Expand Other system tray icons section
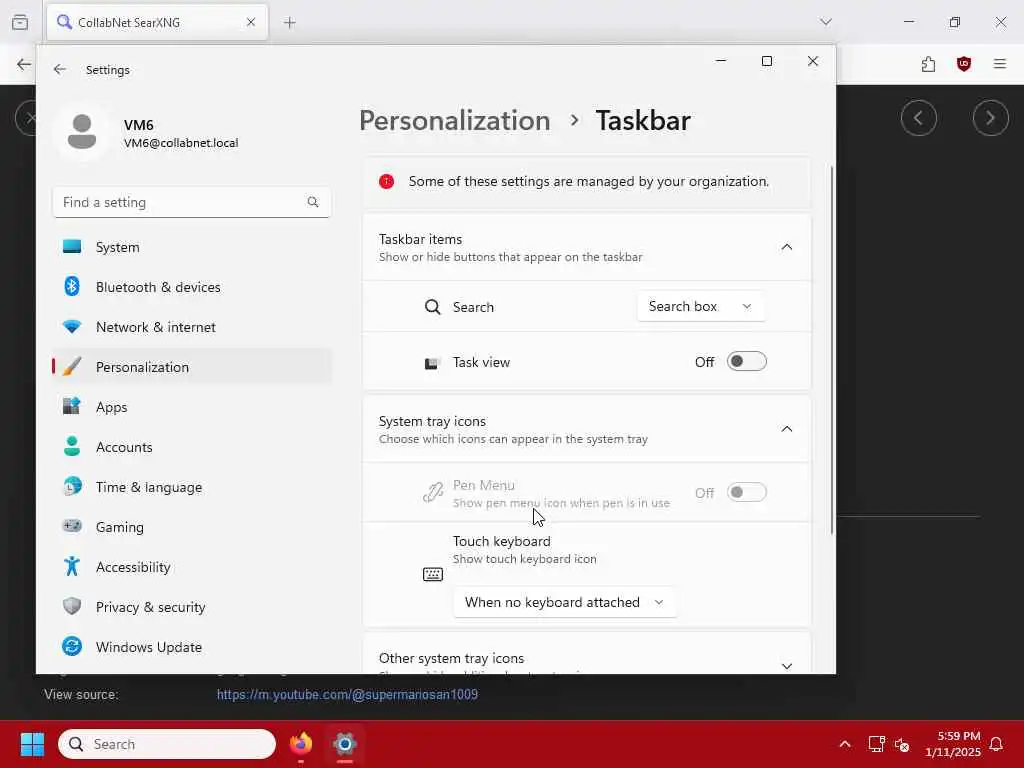Image resolution: width=1024 pixels, height=768 pixels. (x=787, y=665)
